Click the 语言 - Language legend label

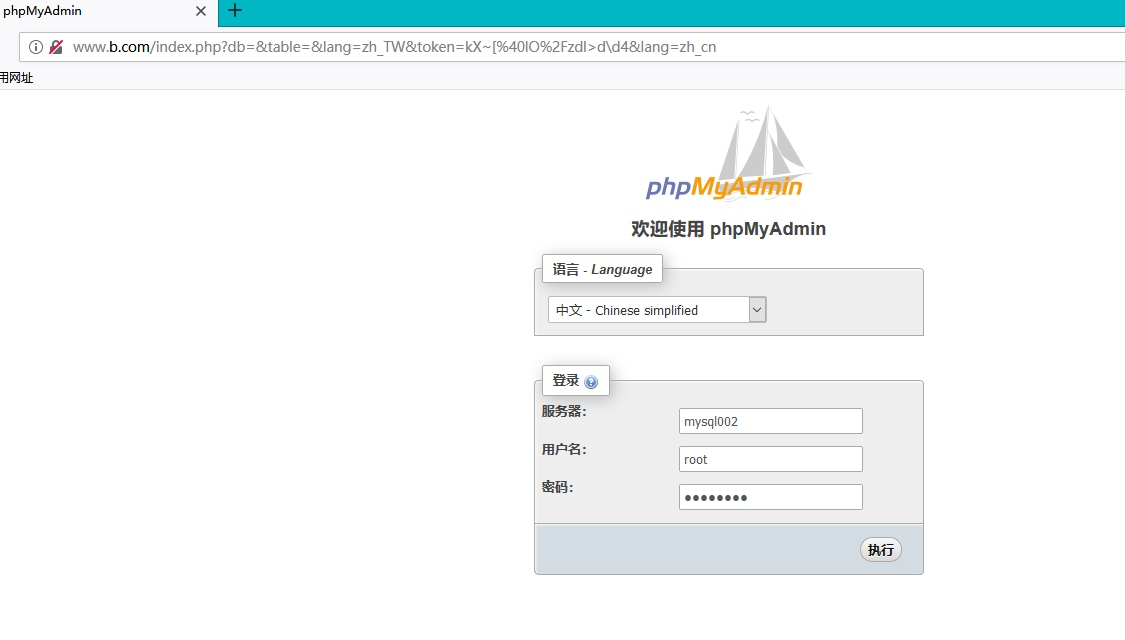(x=602, y=269)
